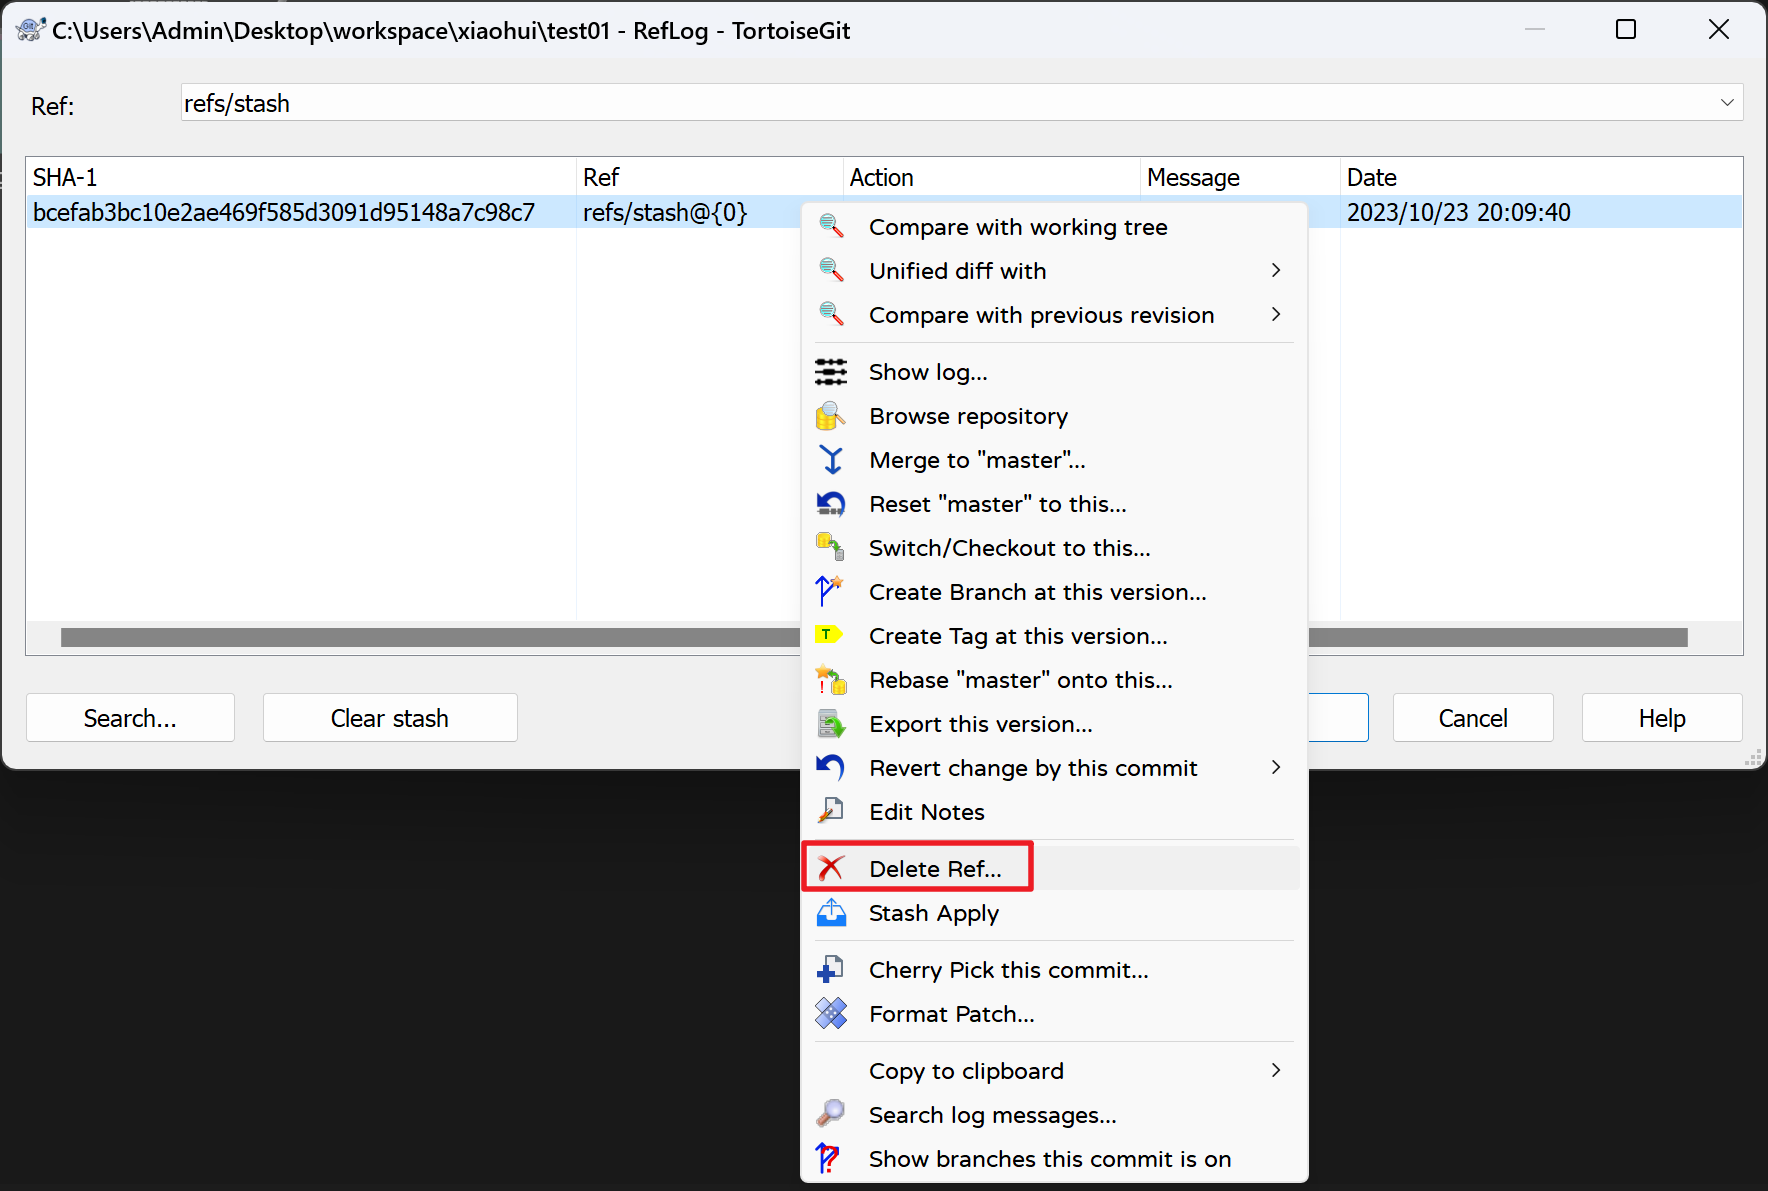Viewport: 1768px width, 1191px height.
Task: Click the Stash Apply icon
Action: click(x=831, y=913)
